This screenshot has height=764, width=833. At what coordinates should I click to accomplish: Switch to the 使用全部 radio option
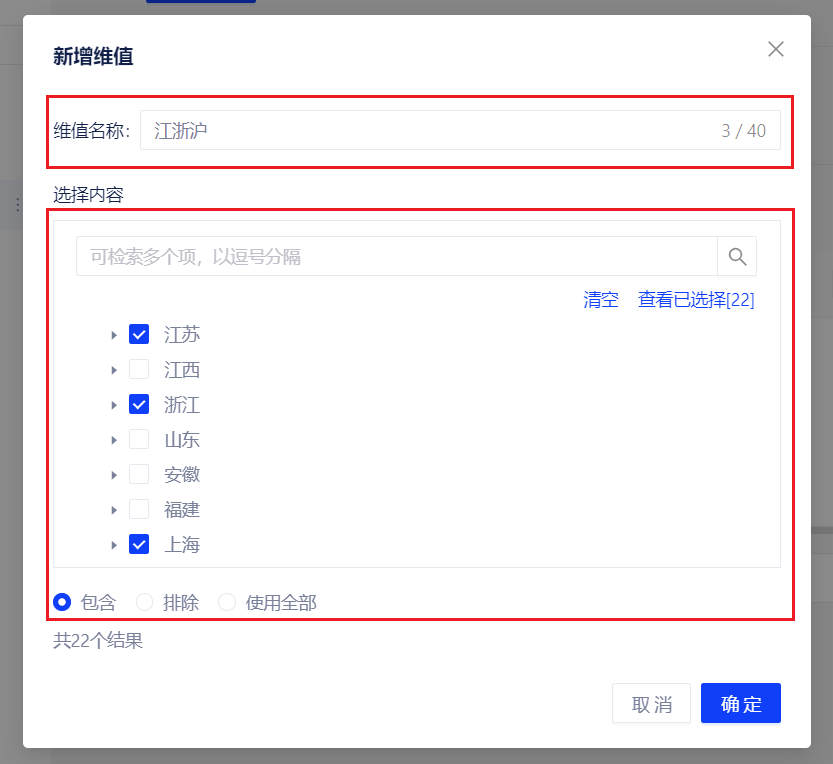[x=227, y=602]
